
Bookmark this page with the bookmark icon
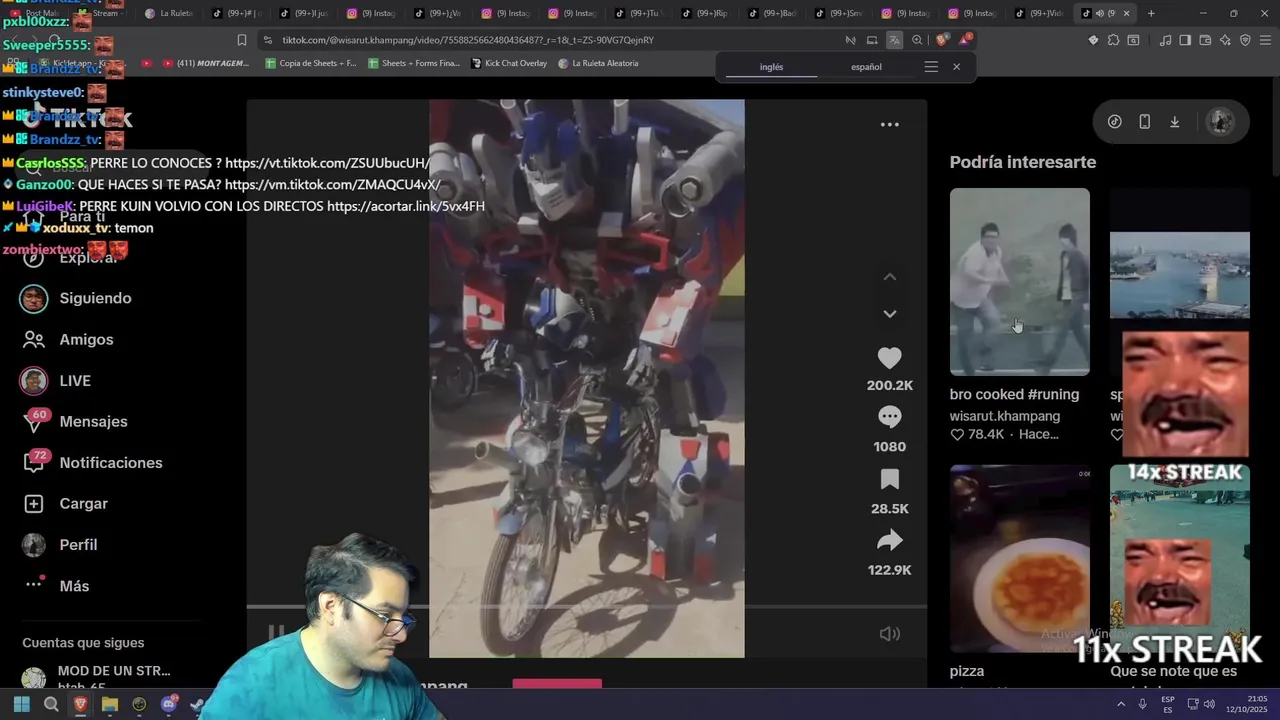(241, 40)
